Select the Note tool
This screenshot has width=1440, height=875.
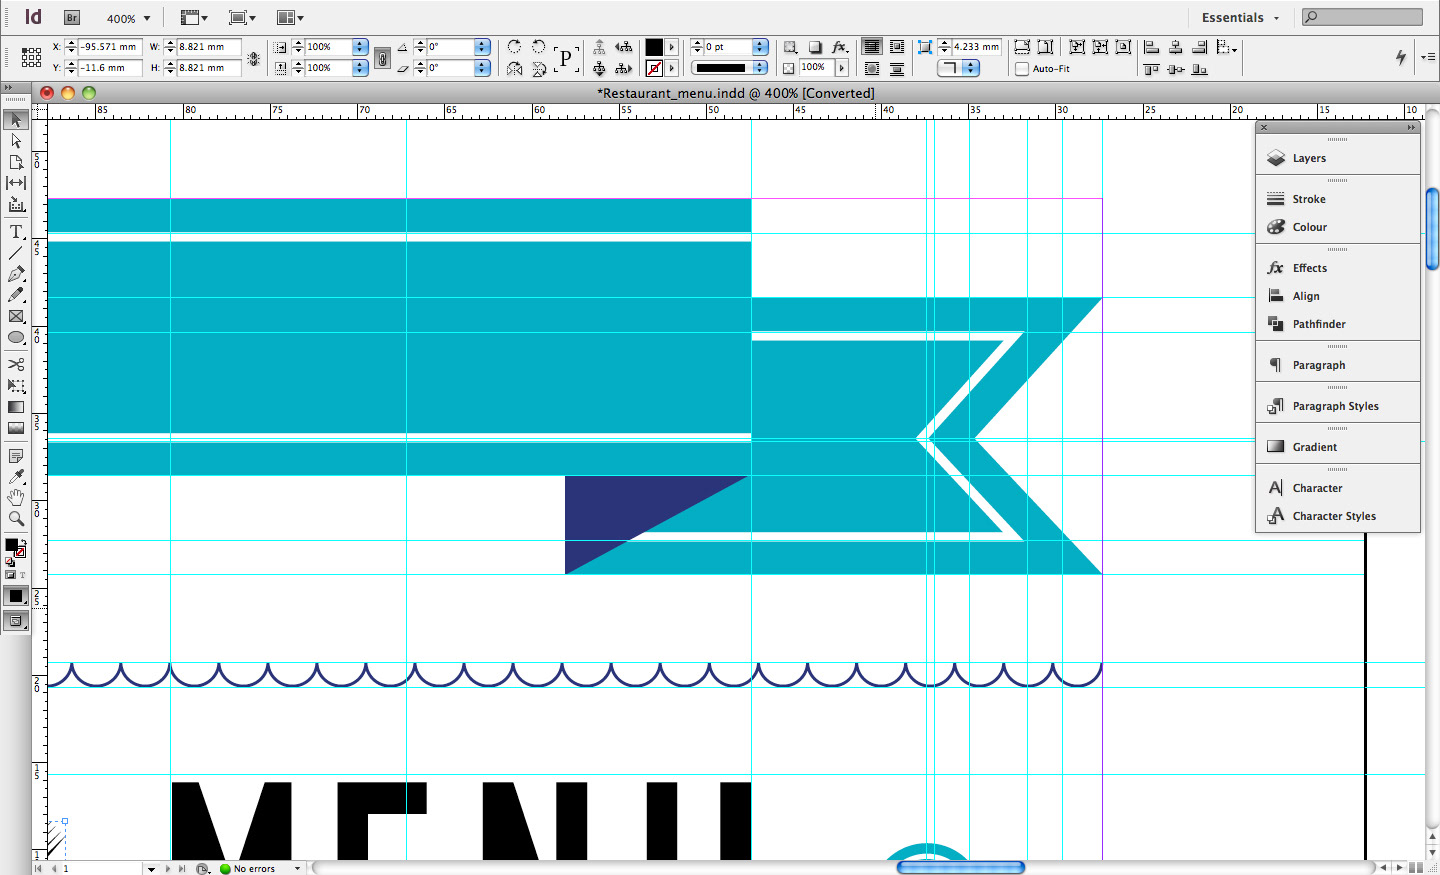(x=16, y=456)
